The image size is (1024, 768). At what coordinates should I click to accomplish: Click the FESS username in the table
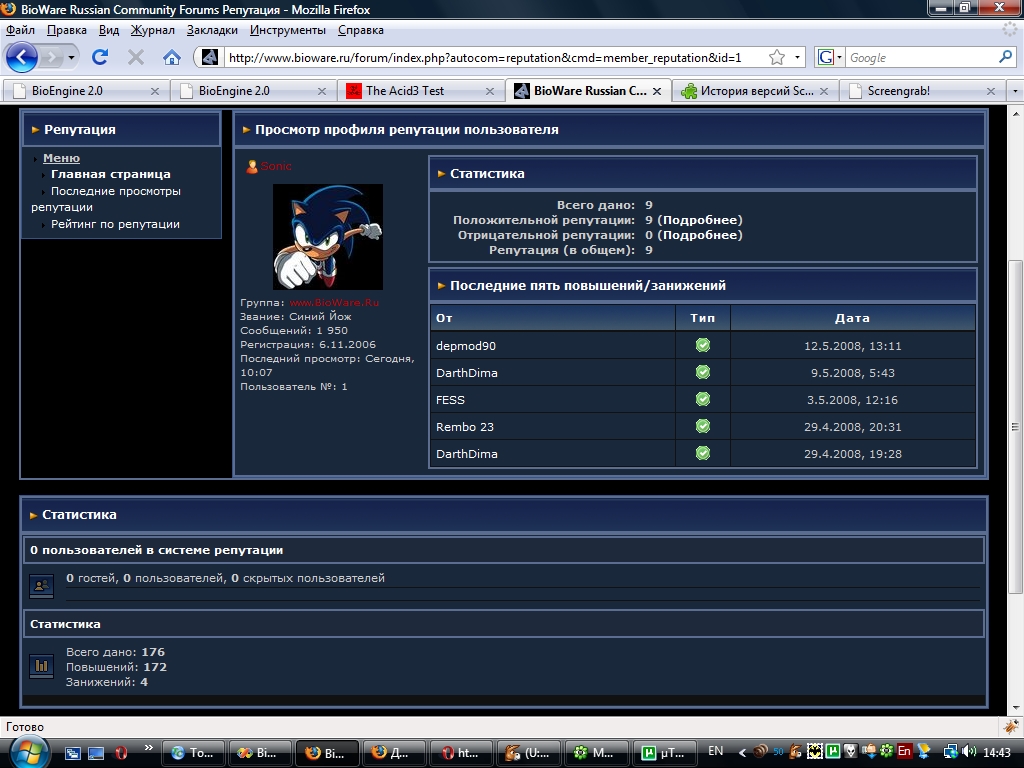[x=450, y=400]
